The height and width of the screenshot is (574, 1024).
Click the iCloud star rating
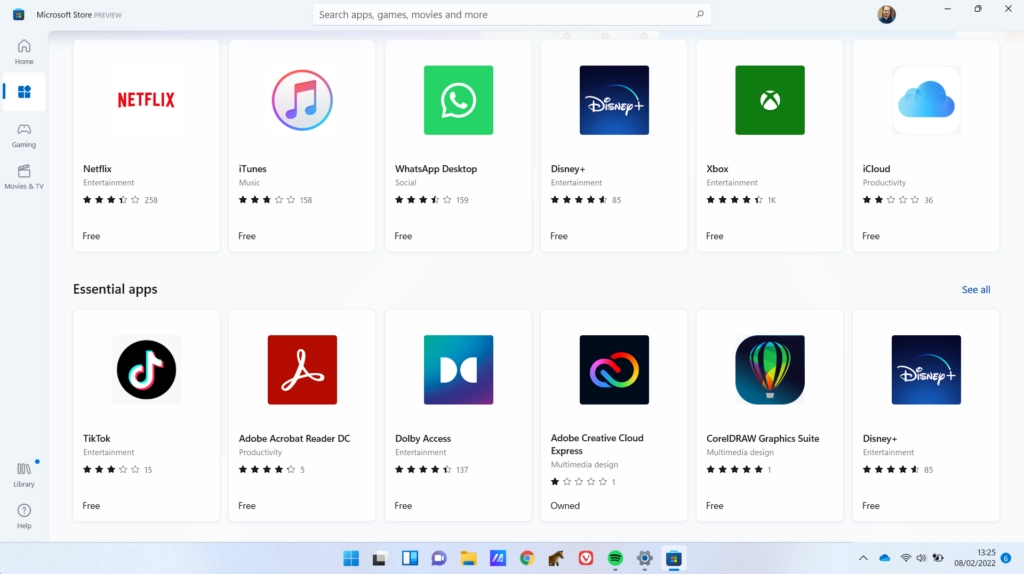tap(891, 200)
